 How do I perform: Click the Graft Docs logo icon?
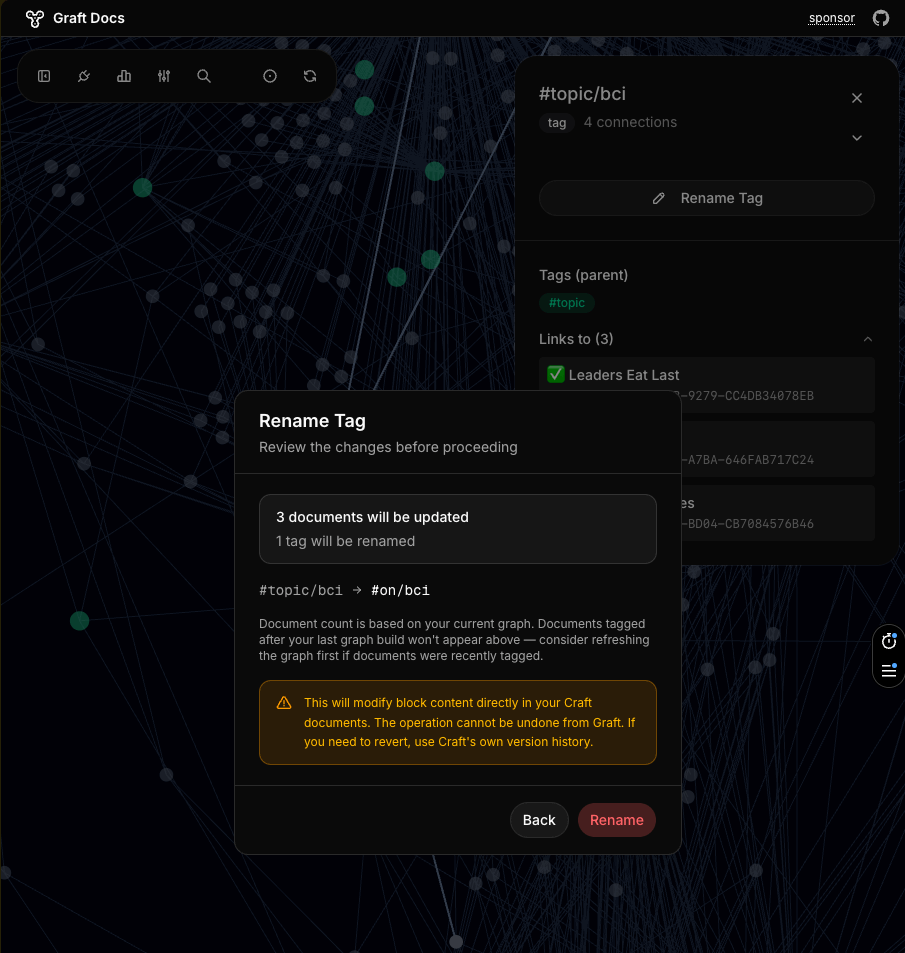[34, 18]
